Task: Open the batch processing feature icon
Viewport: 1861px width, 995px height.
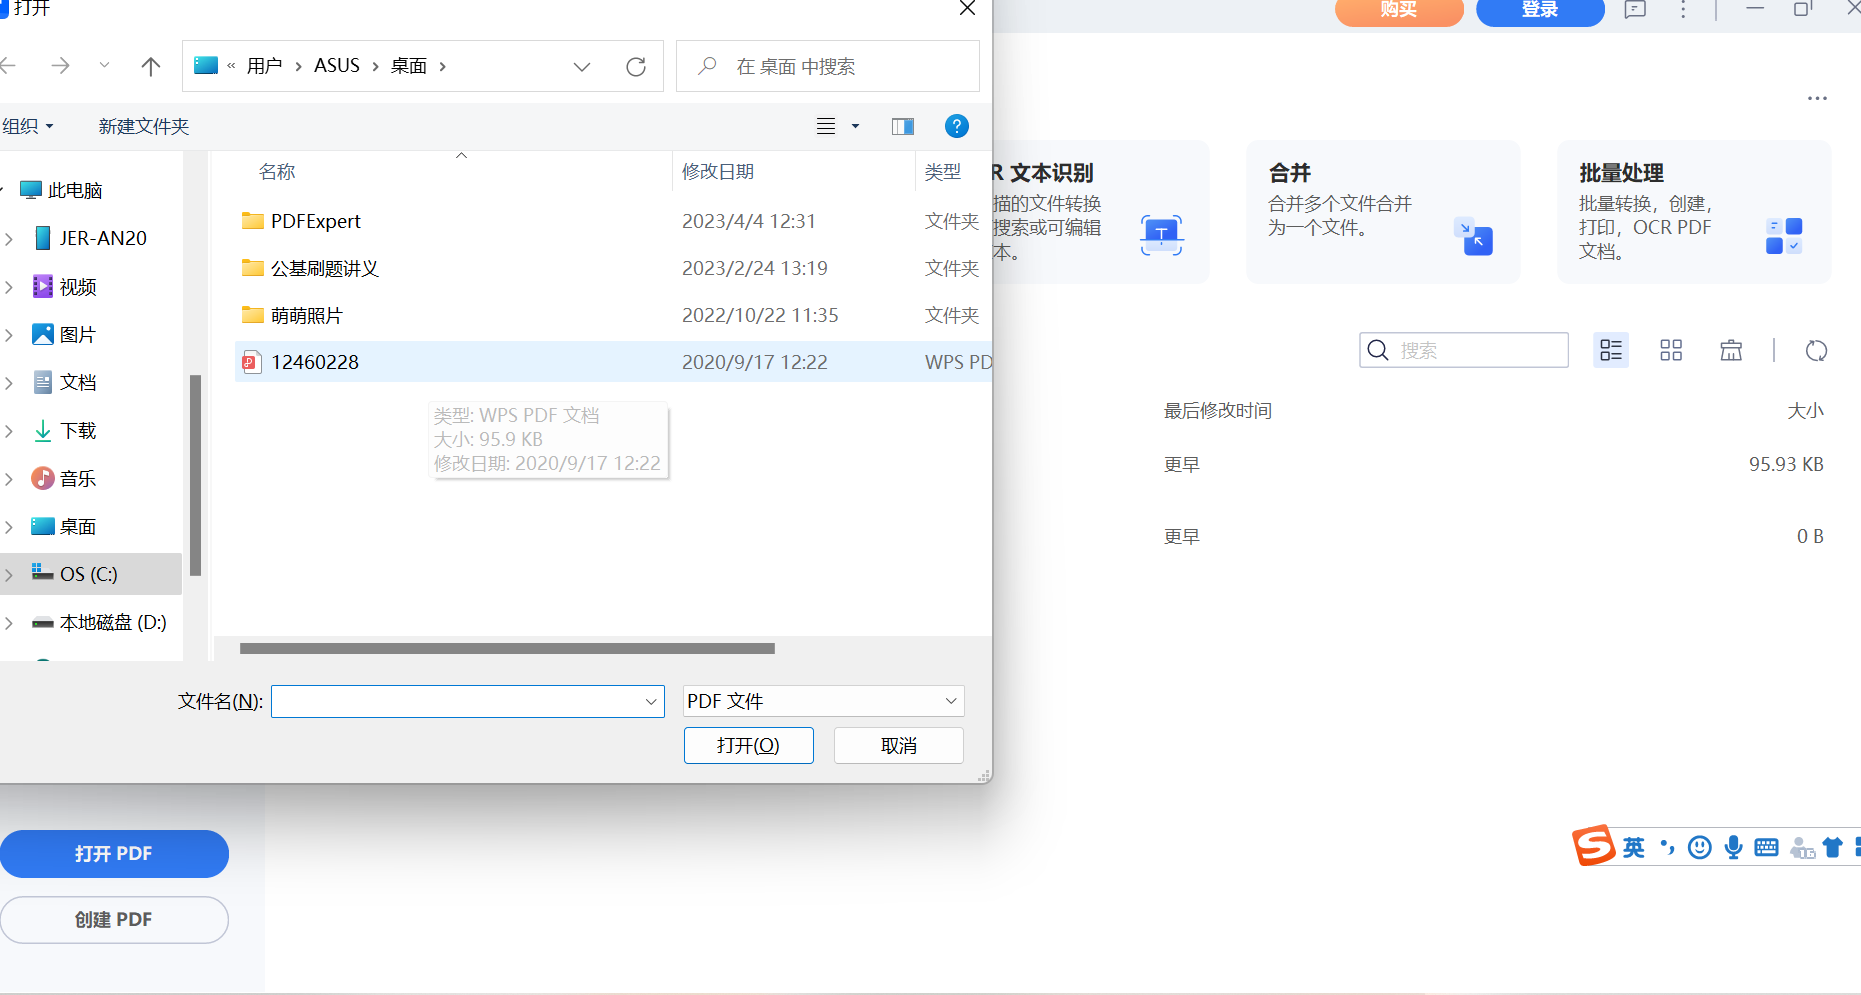Action: [x=1784, y=237]
